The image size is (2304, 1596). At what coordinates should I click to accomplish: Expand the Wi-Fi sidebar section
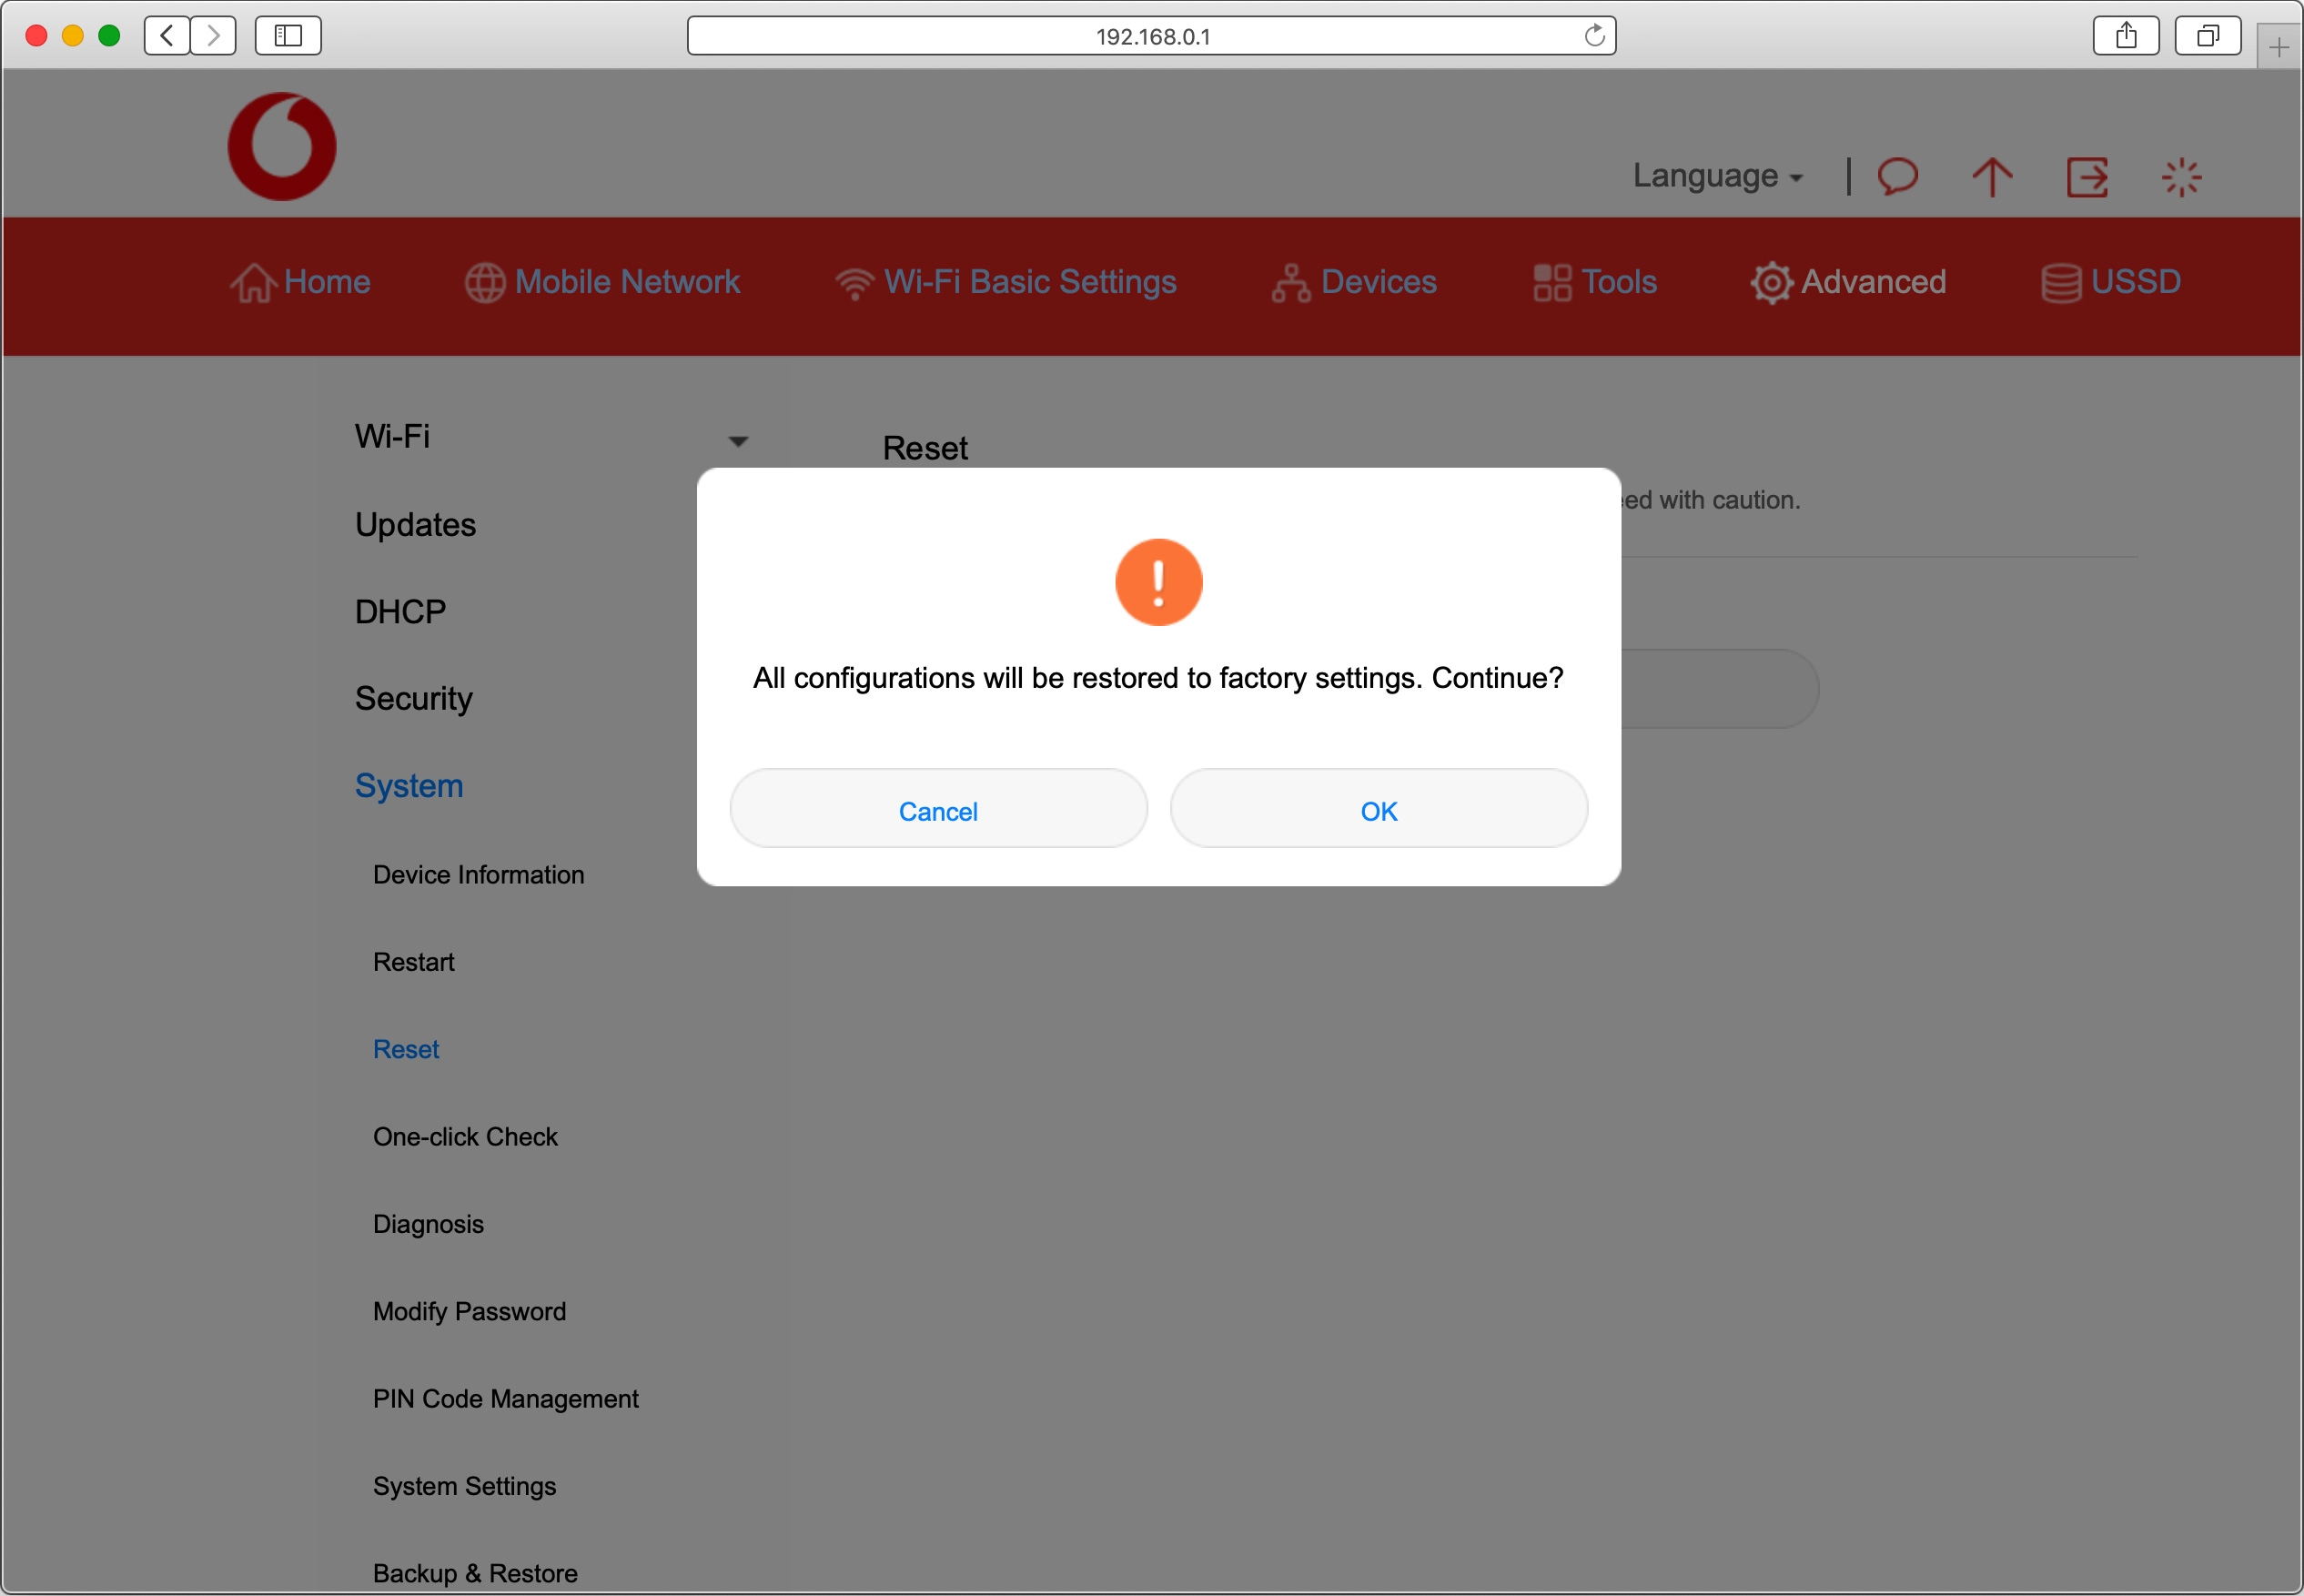[392, 437]
